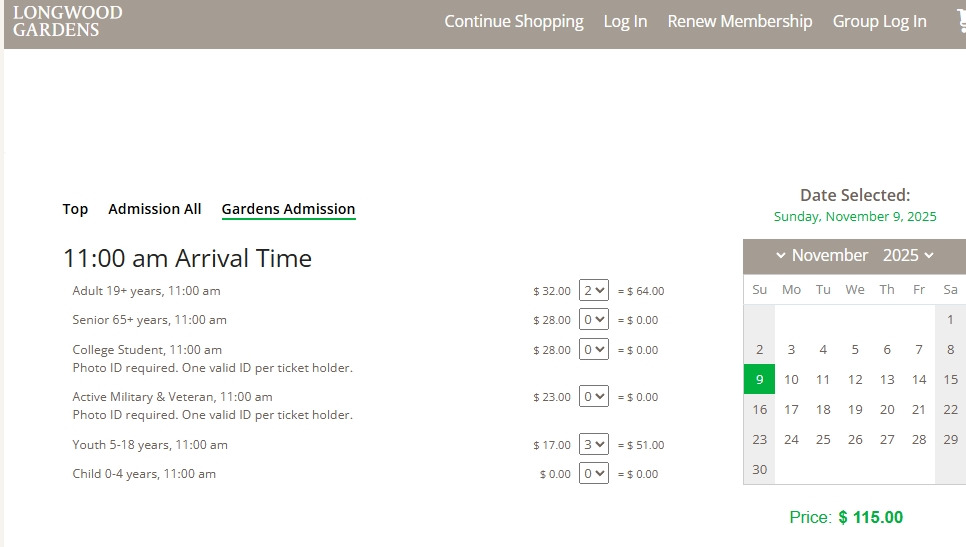The width and height of the screenshot is (966, 547).
Task: Switch to Admission All tab
Action: [x=155, y=209]
